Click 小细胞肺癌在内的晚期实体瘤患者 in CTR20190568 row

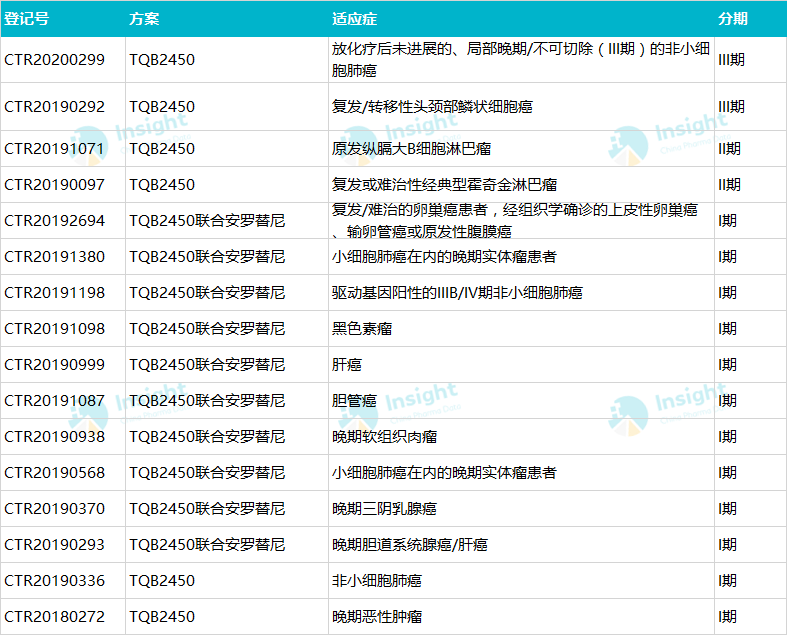[444, 473]
